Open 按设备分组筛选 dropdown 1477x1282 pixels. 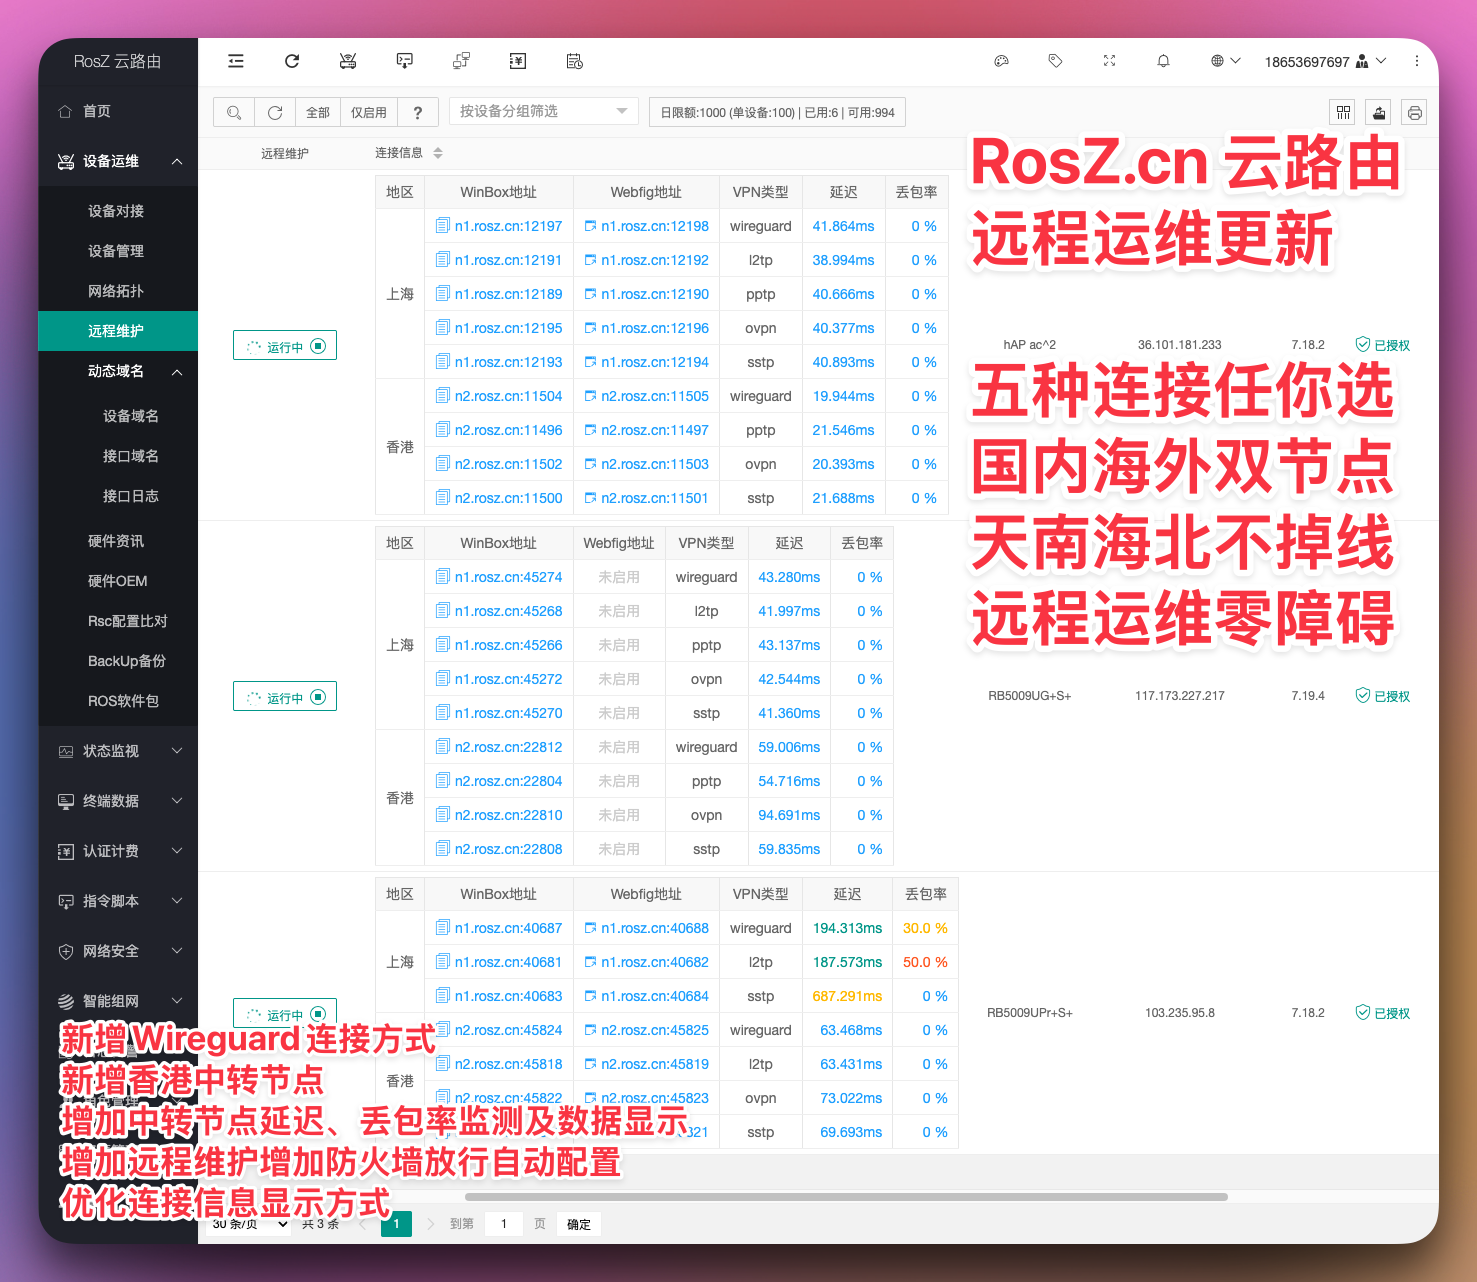544,111
